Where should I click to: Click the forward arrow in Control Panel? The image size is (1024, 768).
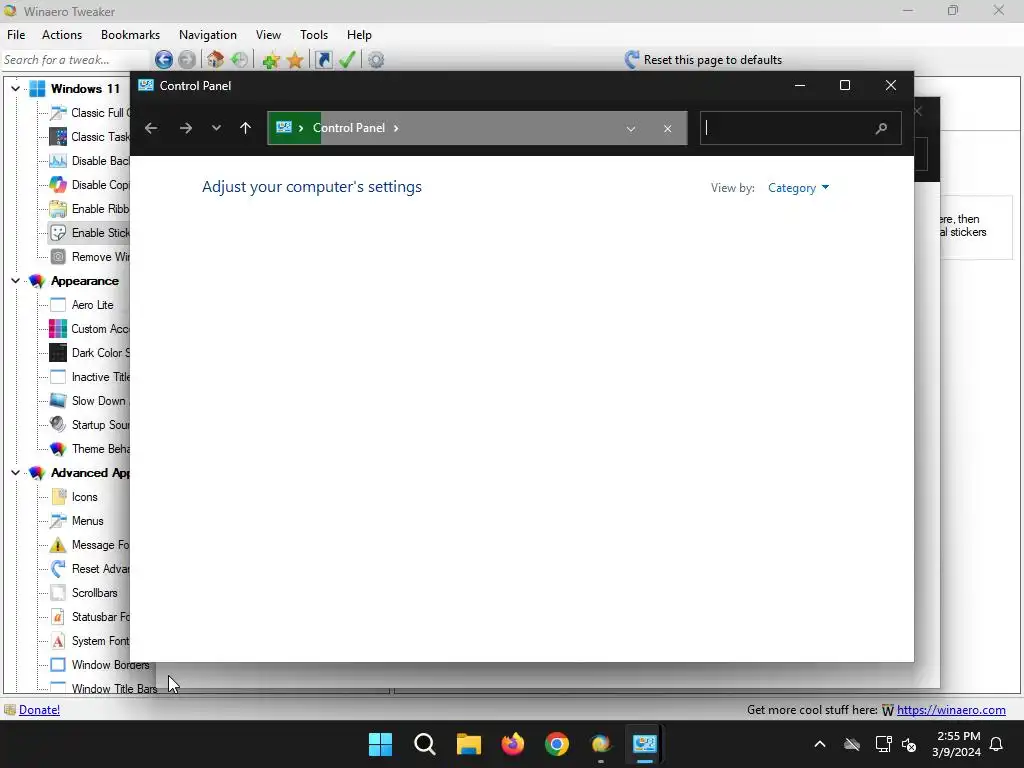(x=186, y=128)
